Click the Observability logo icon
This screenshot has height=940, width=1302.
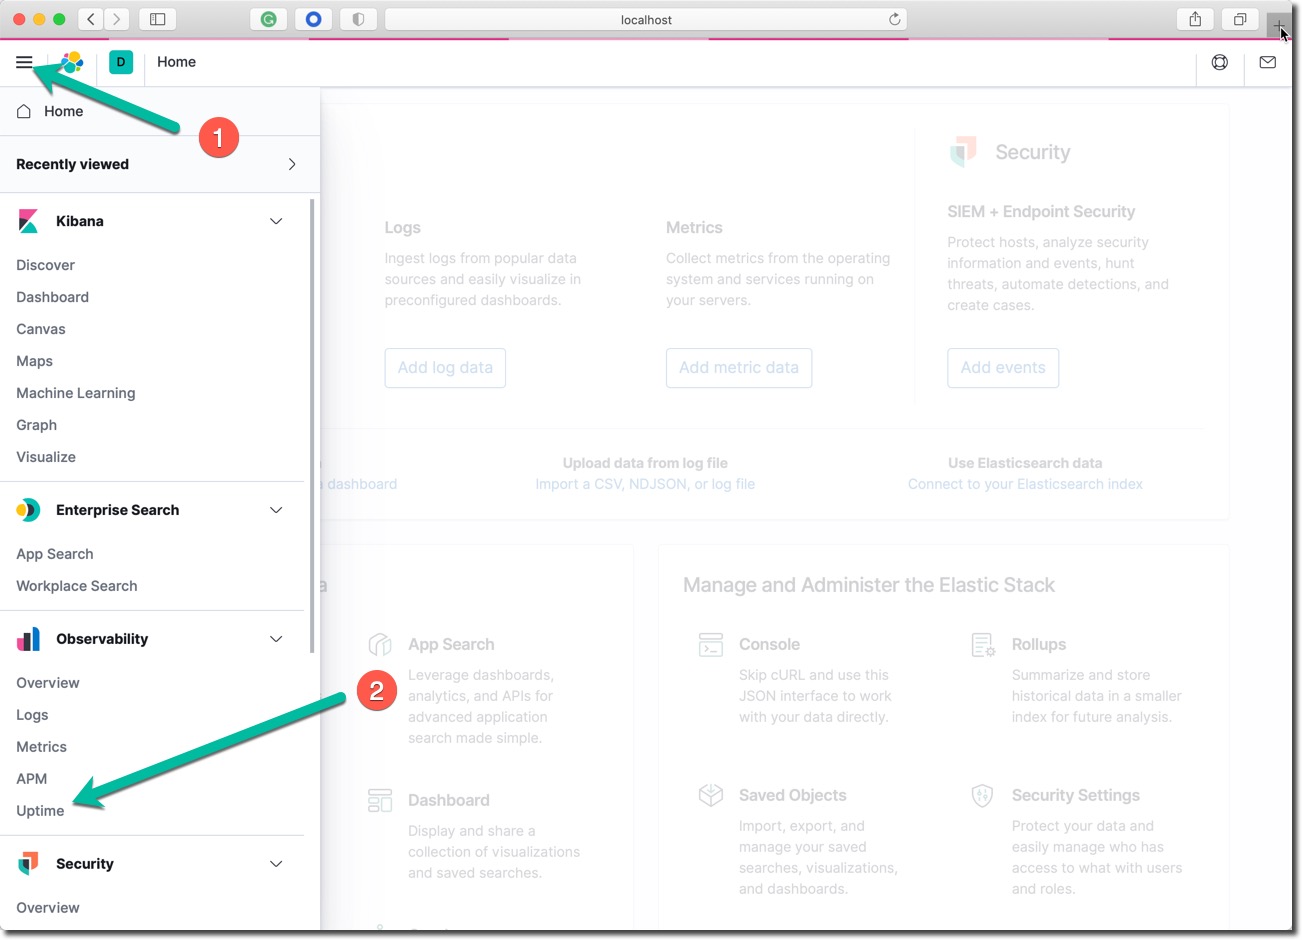point(28,639)
